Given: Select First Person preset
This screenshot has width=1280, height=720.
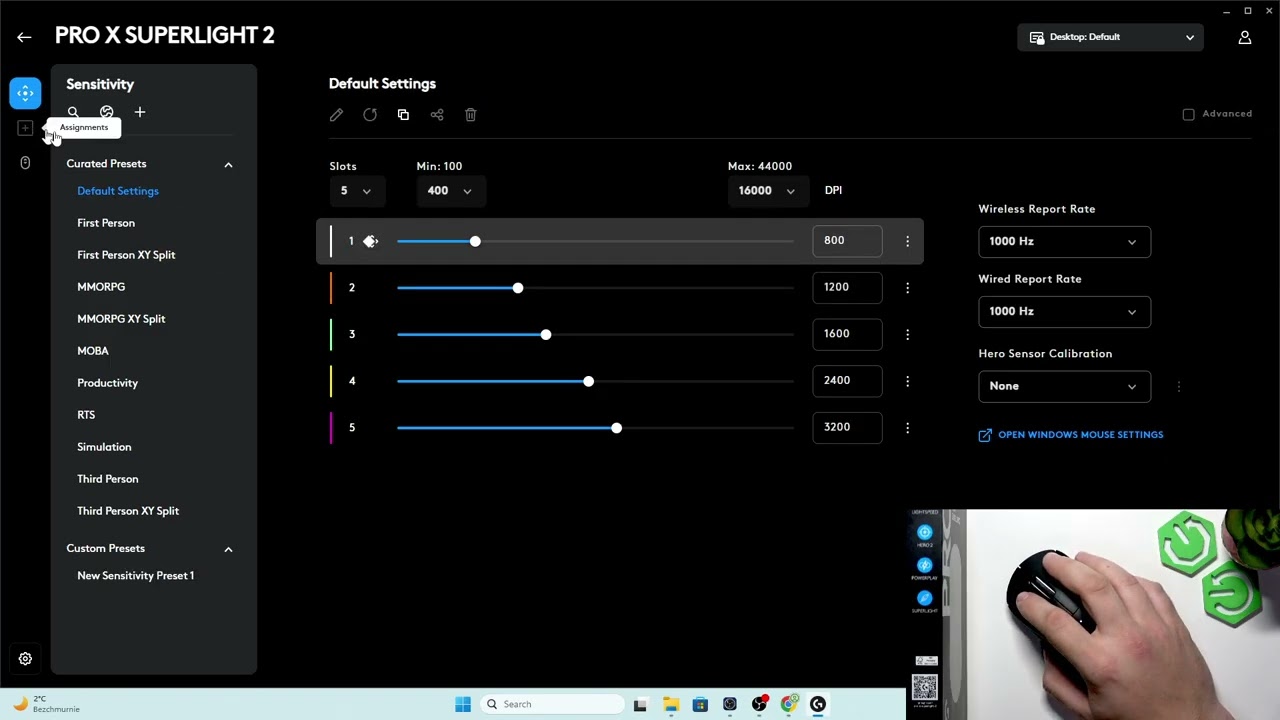Looking at the screenshot, I should pyautogui.click(x=106, y=223).
